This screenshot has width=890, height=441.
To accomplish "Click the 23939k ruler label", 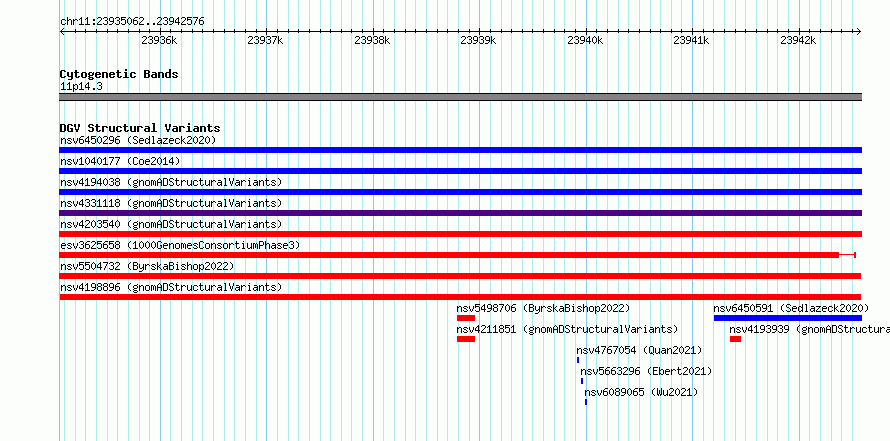I will pyautogui.click(x=479, y=40).
